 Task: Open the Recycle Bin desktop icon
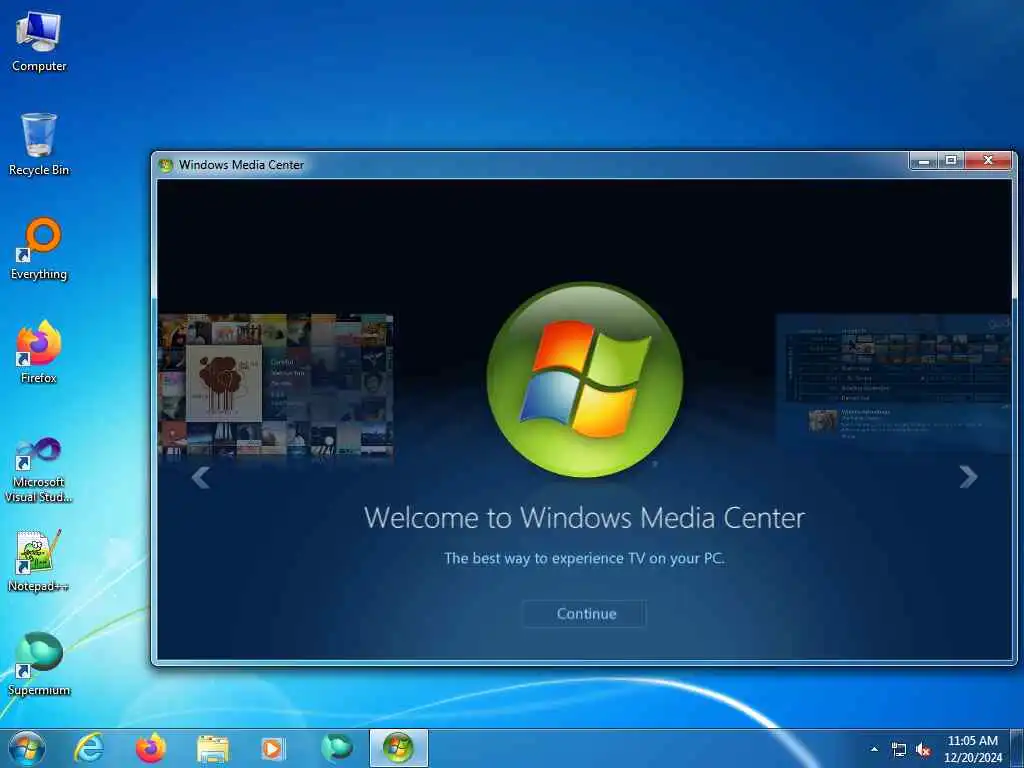pyautogui.click(x=39, y=145)
